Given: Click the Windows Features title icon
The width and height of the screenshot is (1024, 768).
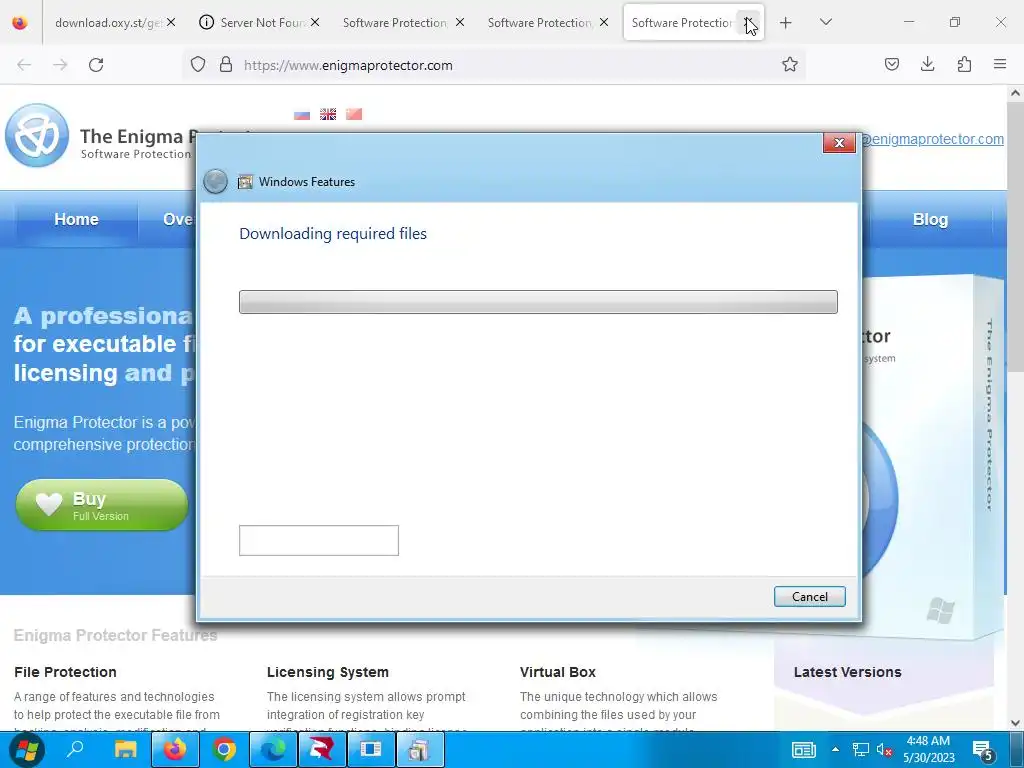Looking at the screenshot, I should click(x=245, y=182).
